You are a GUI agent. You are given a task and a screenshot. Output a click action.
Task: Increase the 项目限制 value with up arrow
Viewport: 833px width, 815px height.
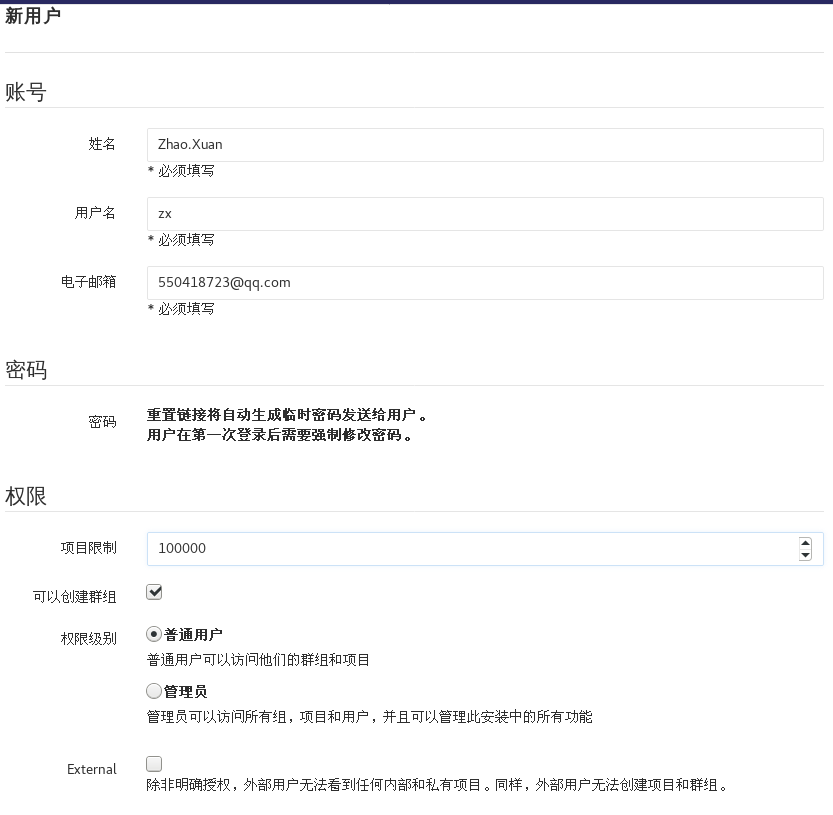[805, 543]
